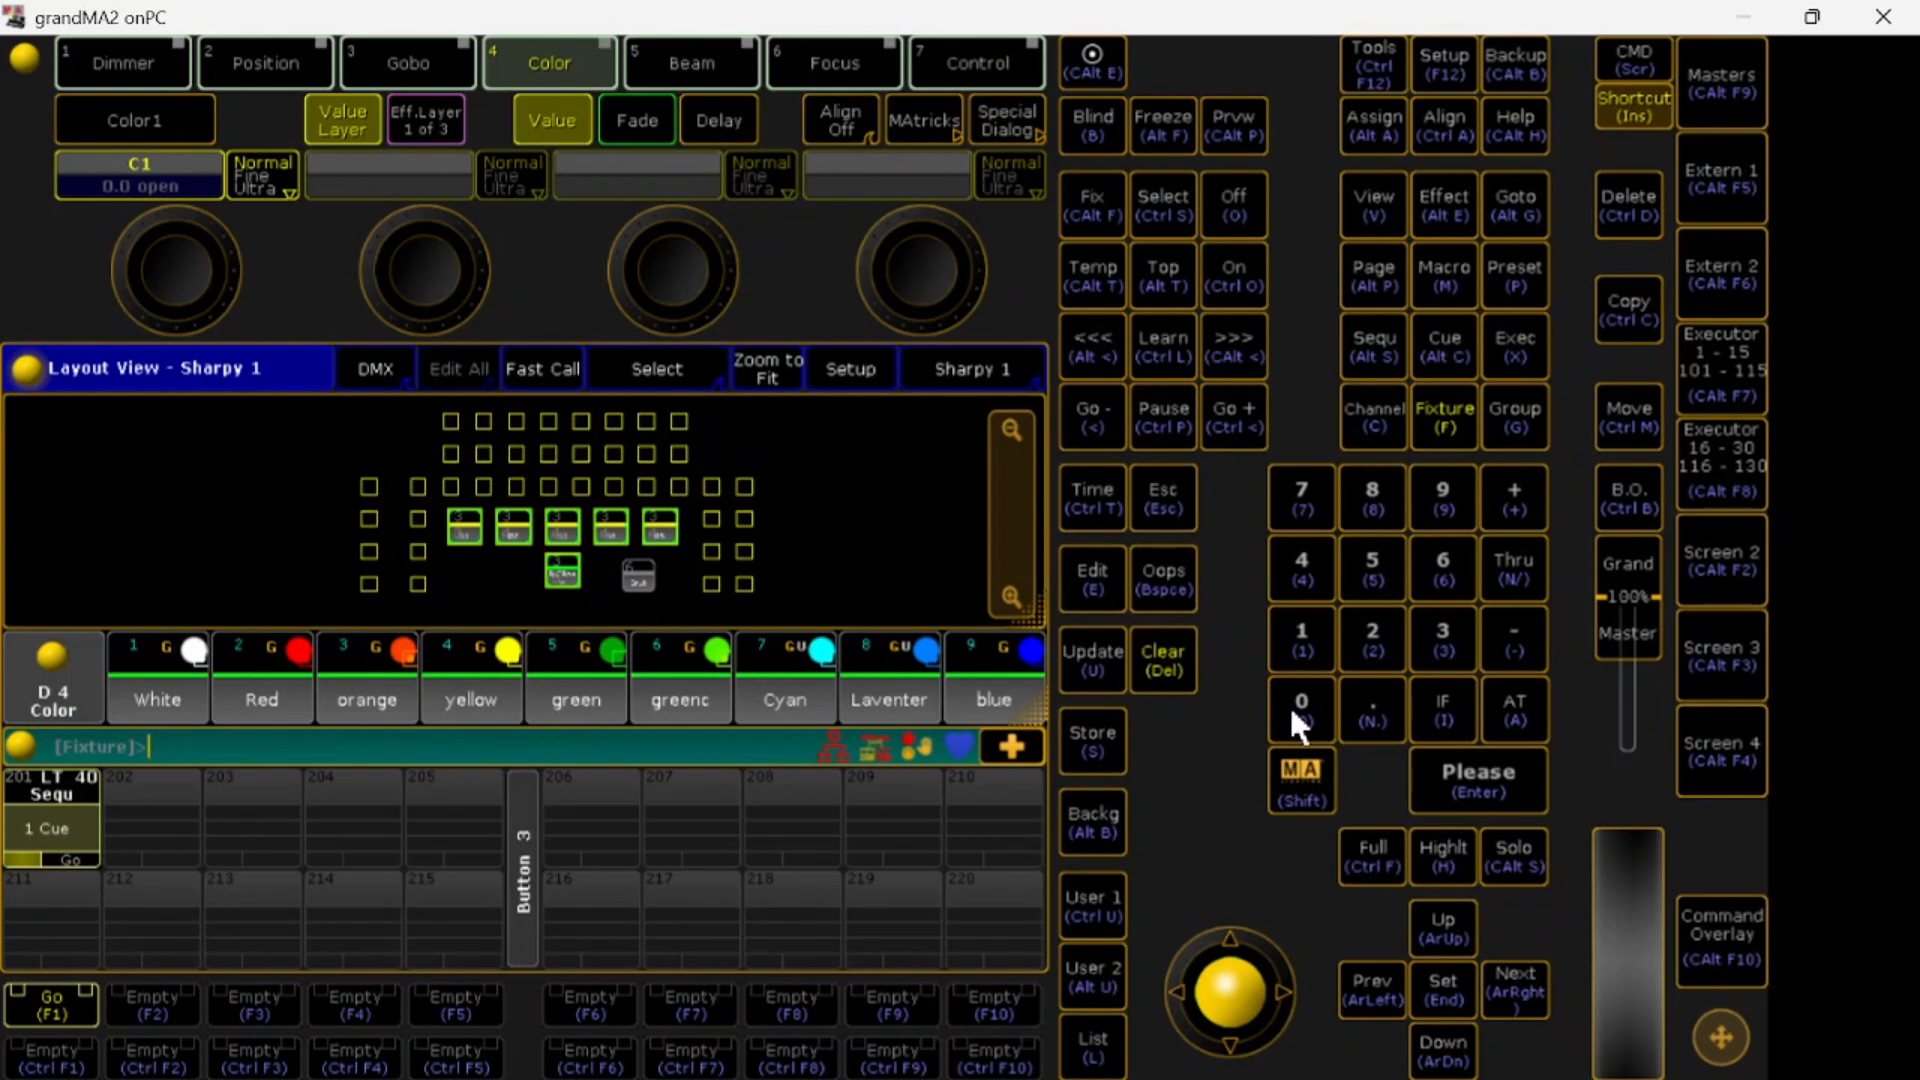The height and width of the screenshot is (1080, 1920).
Task: Toggle the B.O. blackout key
Action: [x=1628, y=498]
